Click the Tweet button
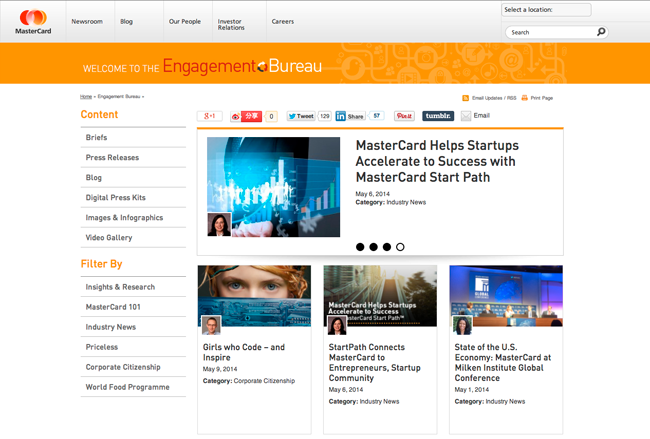 click(x=301, y=116)
